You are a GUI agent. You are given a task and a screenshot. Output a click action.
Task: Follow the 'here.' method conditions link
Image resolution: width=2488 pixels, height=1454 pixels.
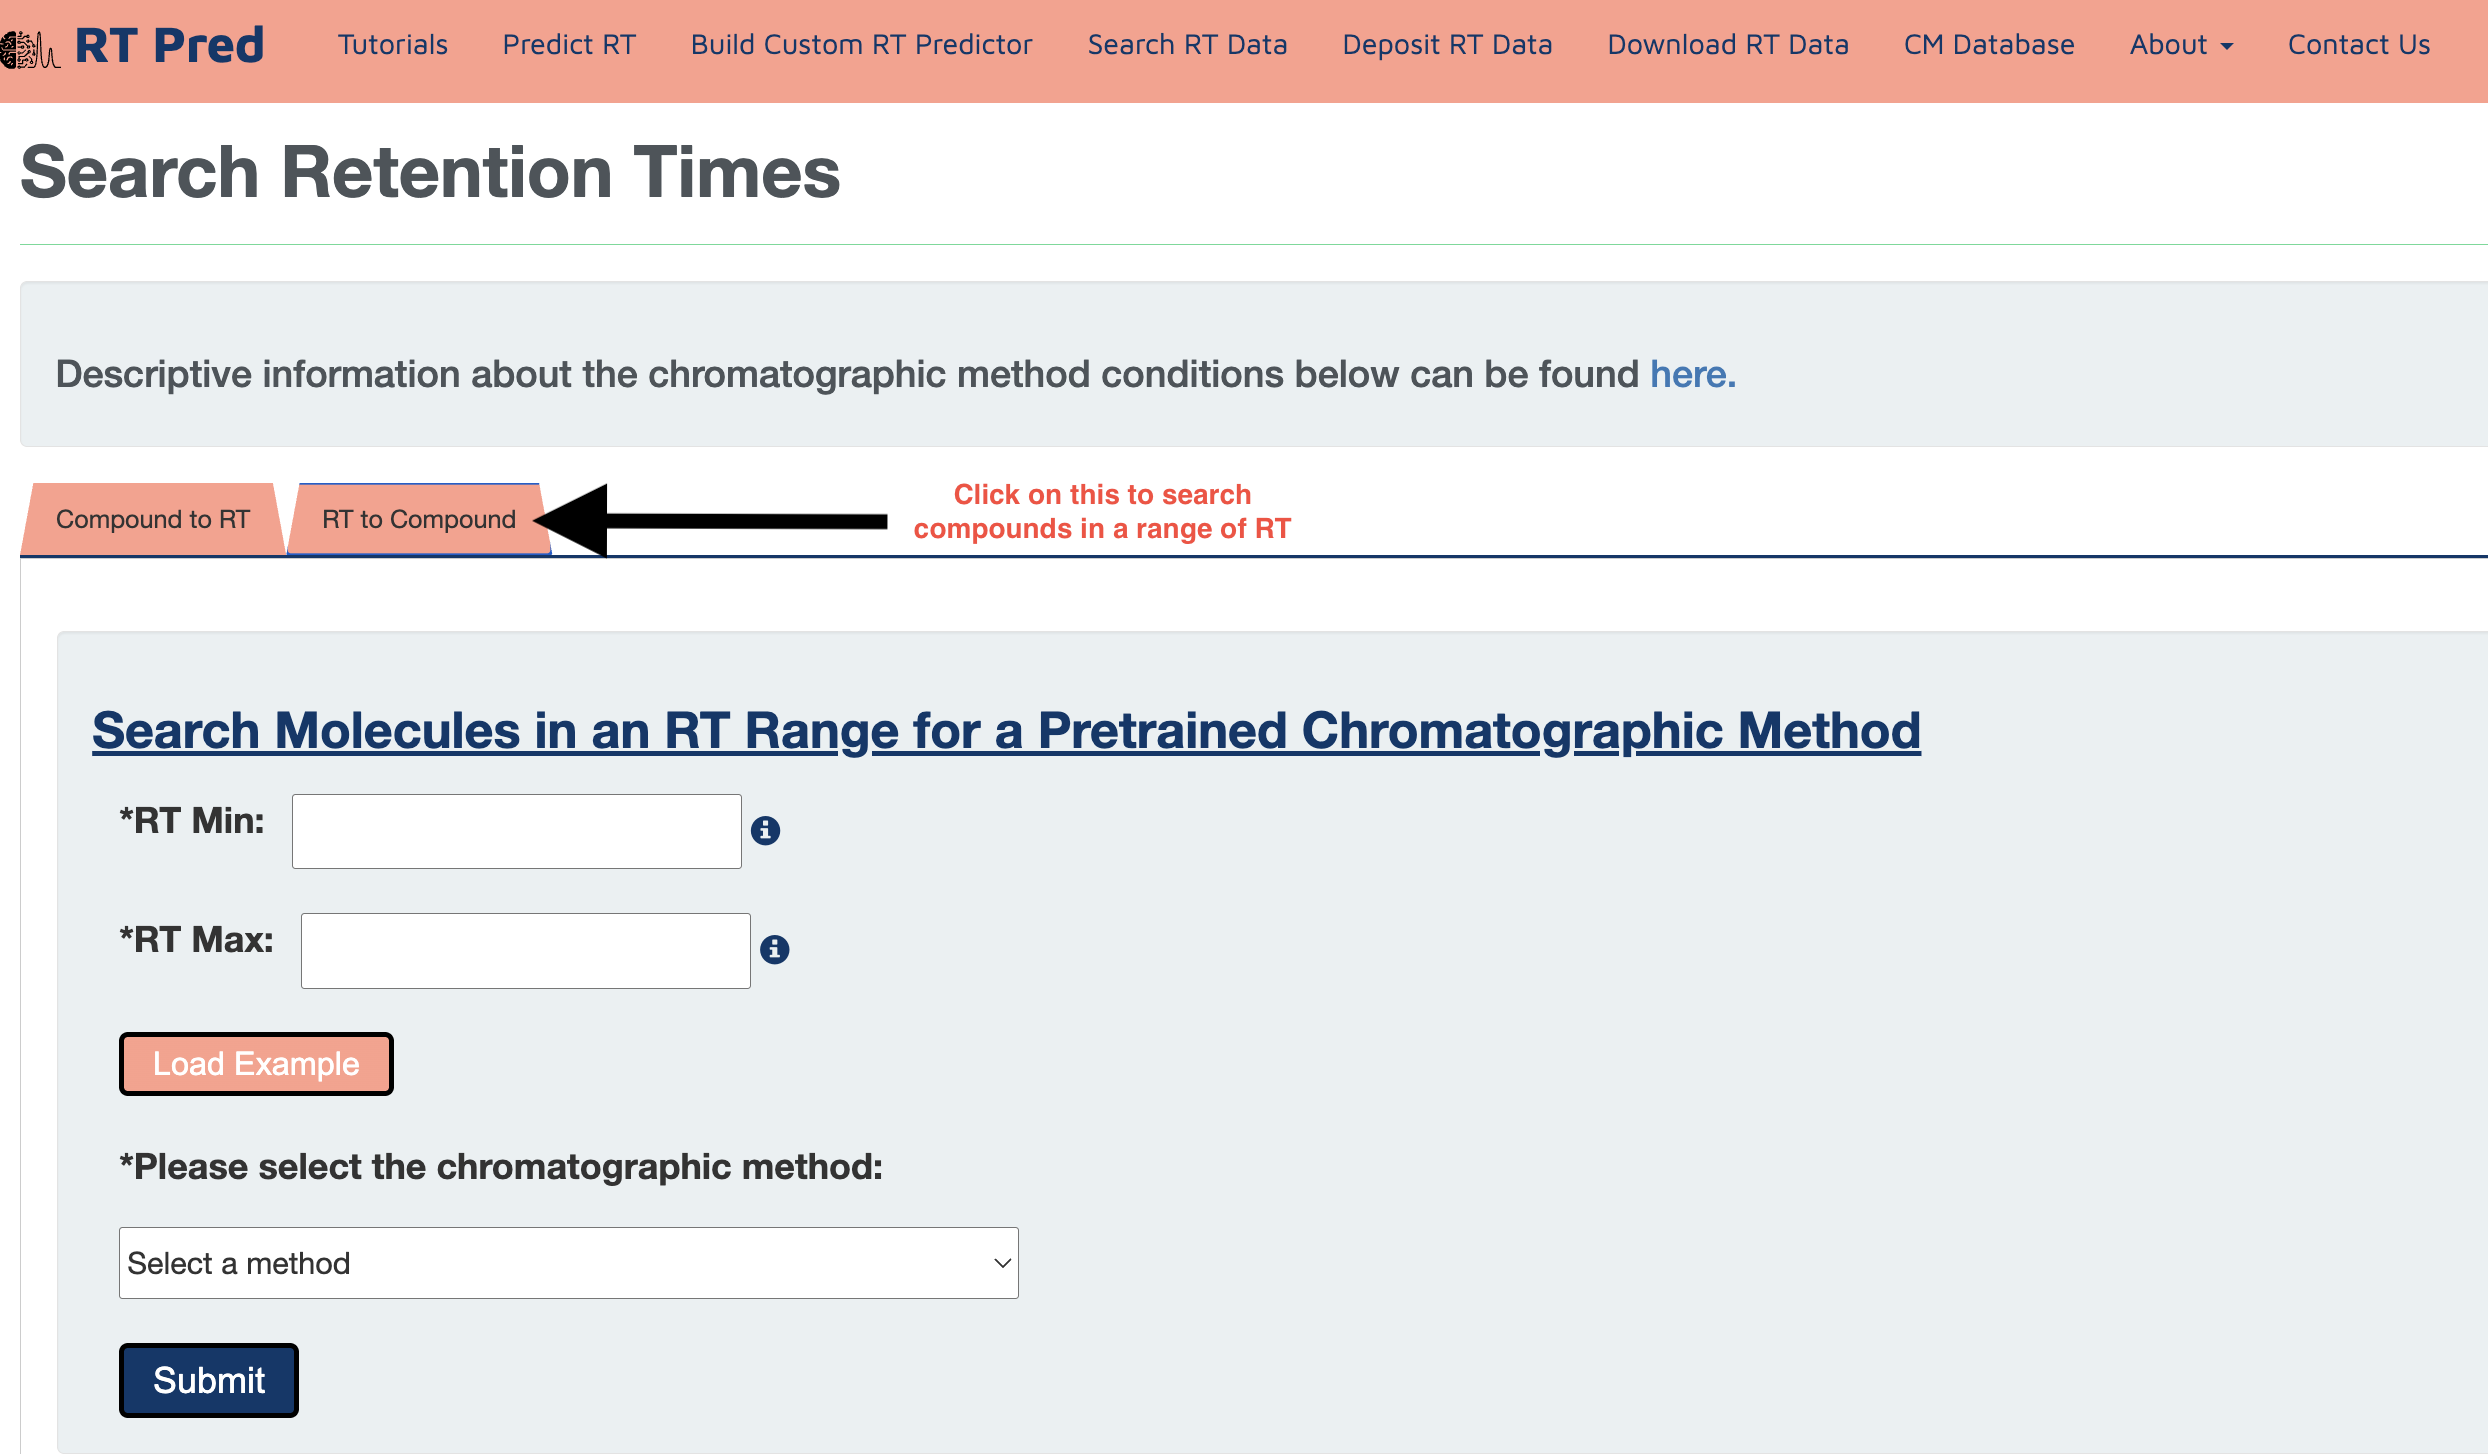[x=1692, y=374]
